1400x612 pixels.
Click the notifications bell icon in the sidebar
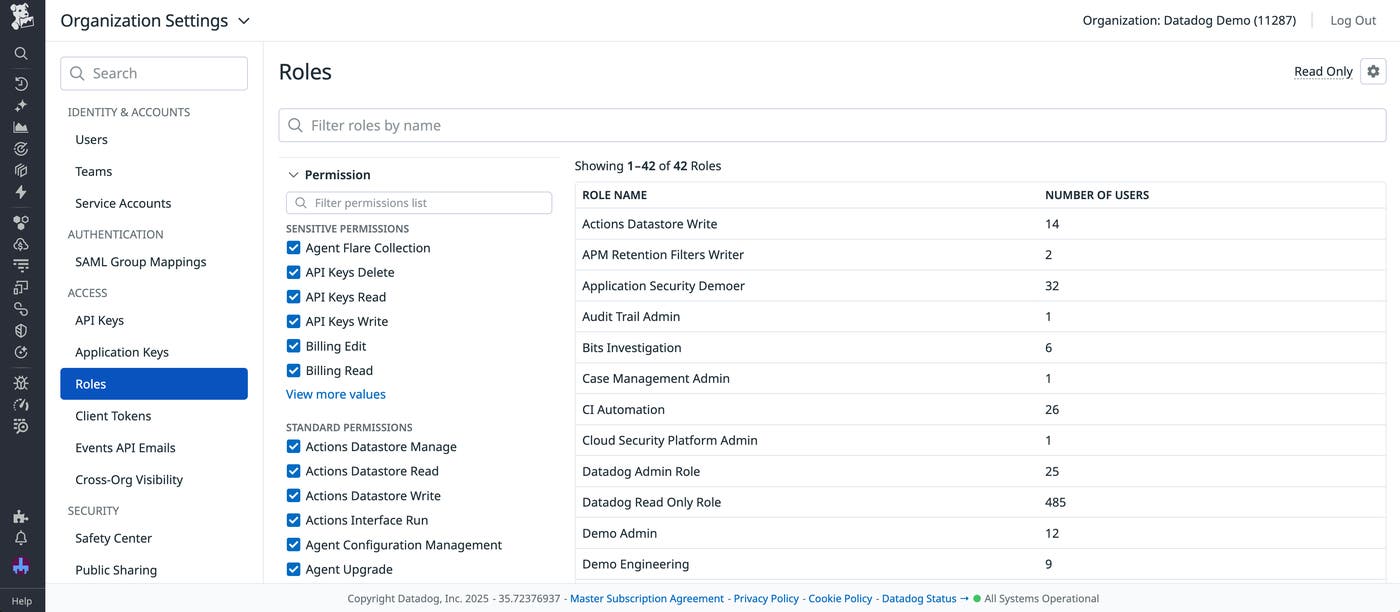tap(21, 538)
